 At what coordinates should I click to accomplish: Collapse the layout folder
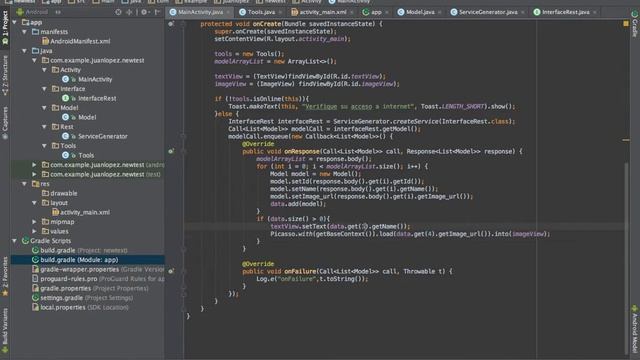34,202
